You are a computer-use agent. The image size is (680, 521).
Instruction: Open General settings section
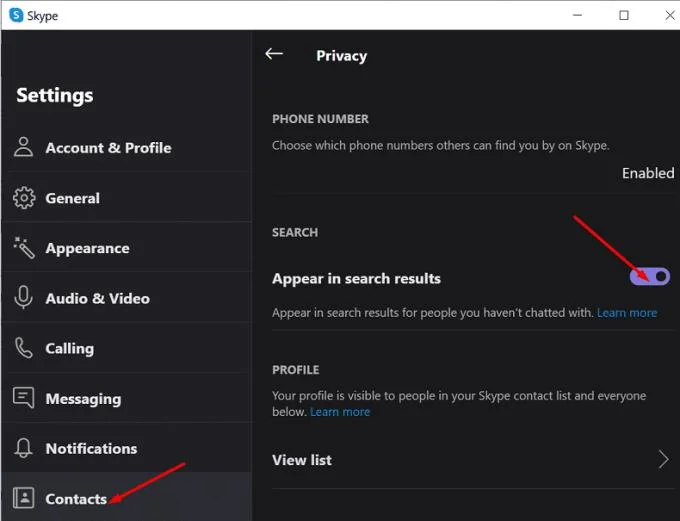coord(127,198)
